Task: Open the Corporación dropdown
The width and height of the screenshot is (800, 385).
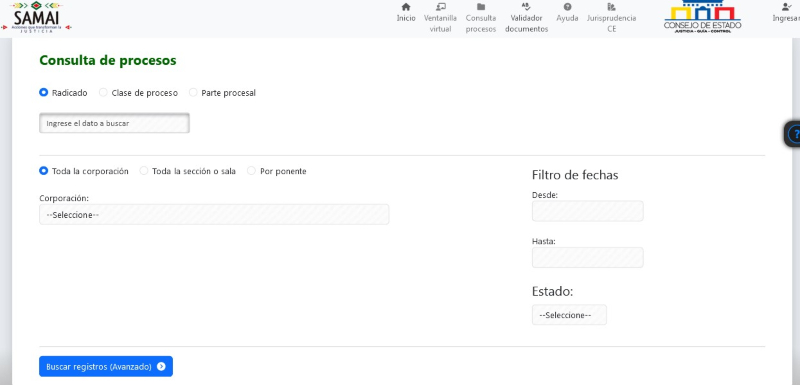Action: click(214, 215)
